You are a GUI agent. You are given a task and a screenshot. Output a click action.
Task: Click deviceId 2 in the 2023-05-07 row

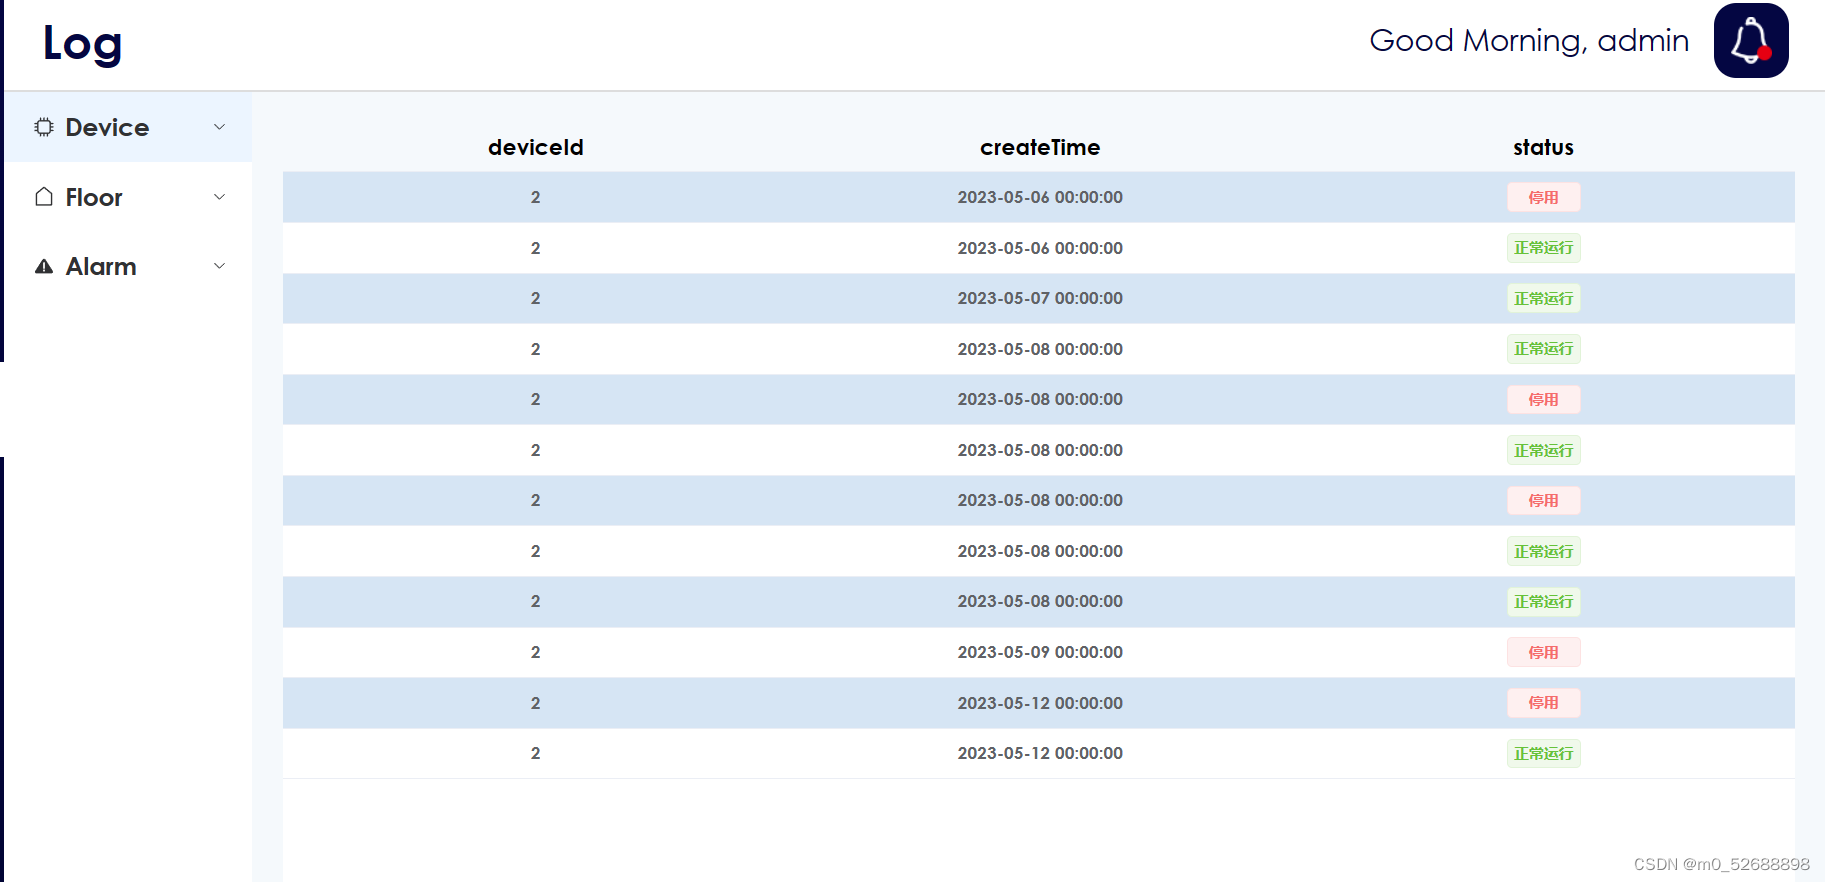[x=536, y=298]
